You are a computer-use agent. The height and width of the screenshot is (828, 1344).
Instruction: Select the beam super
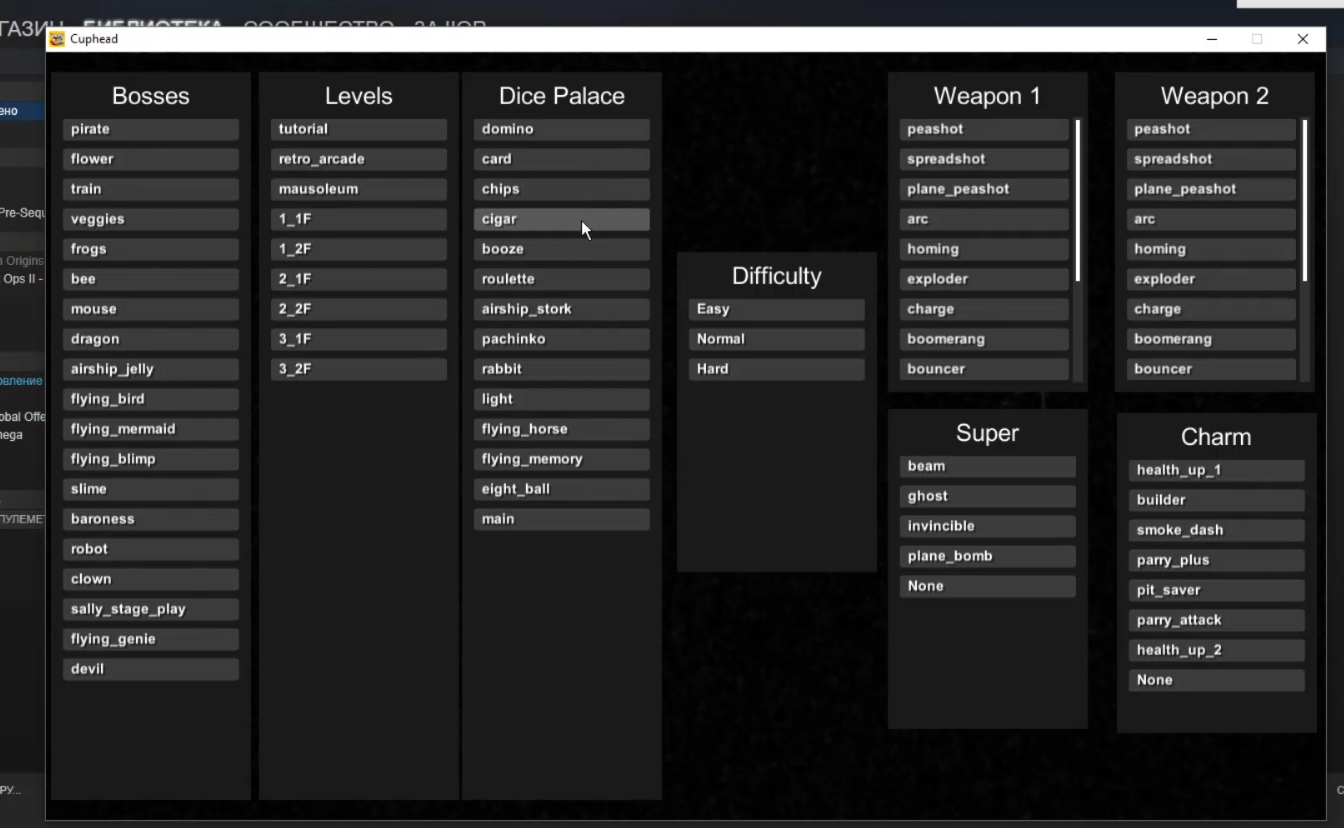(988, 467)
